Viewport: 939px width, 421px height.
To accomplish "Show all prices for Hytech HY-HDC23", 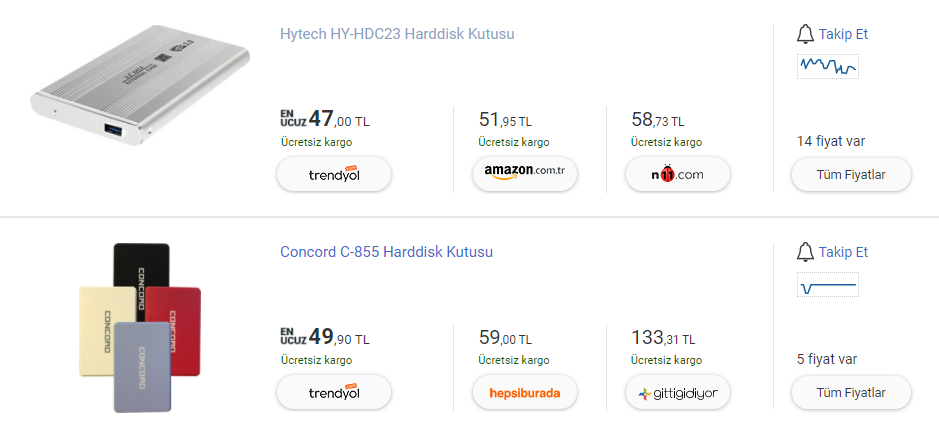I will [852, 175].
